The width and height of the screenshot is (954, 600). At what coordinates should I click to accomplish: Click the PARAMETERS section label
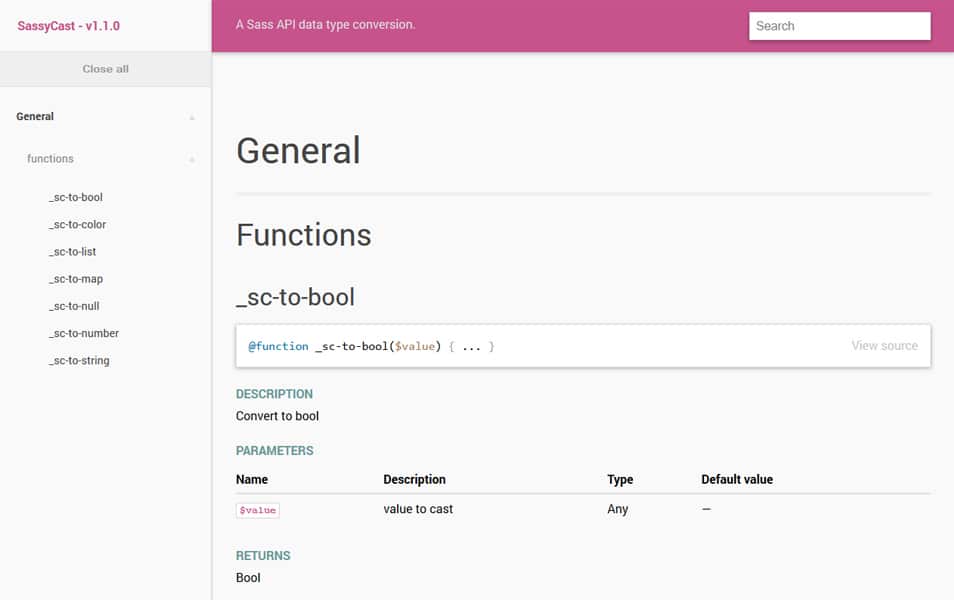pyautogui.click(x=274, y=450)
